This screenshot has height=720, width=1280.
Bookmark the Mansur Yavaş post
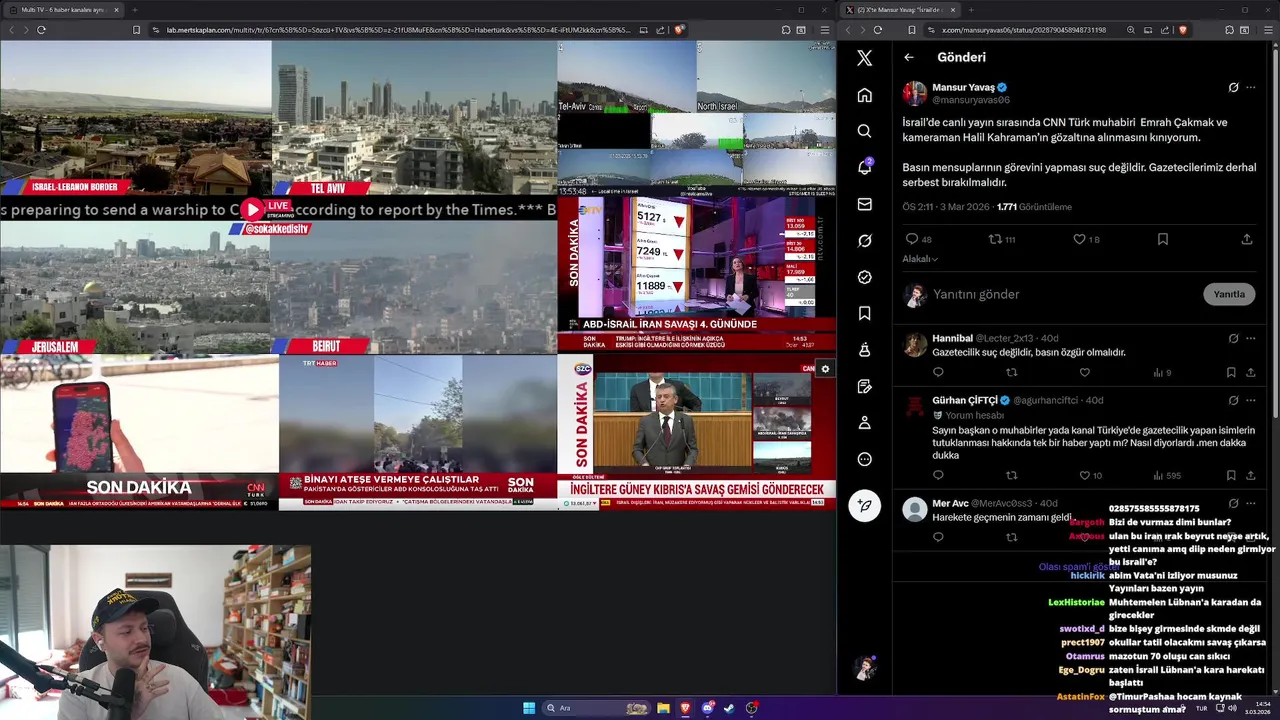1162,239
